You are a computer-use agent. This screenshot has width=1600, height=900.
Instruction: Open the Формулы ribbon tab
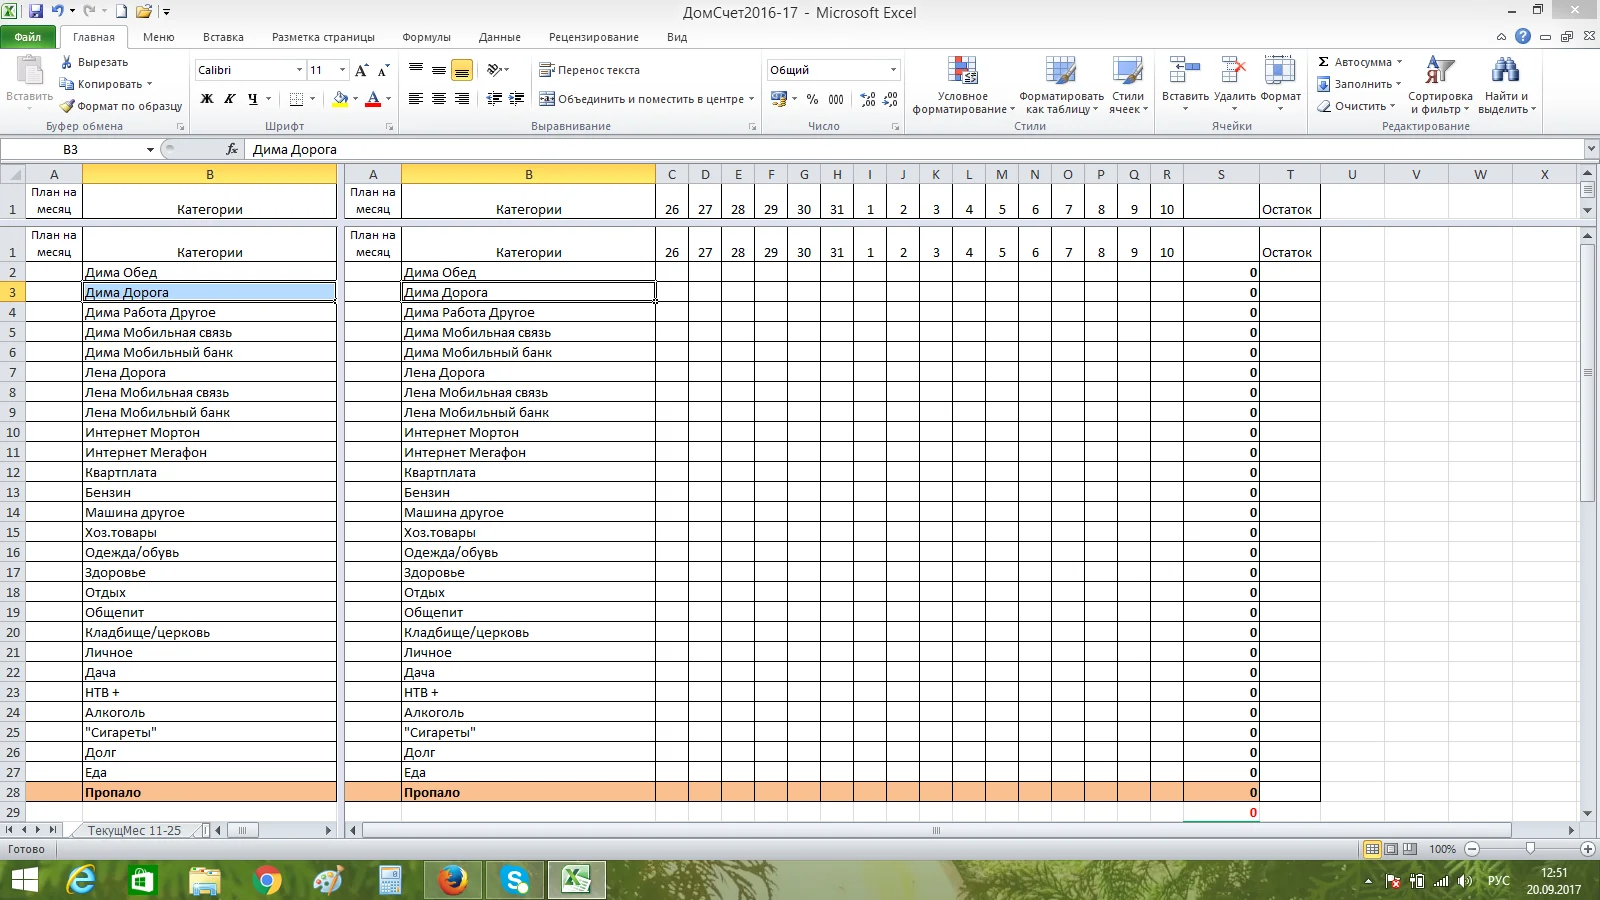(x=426, y=37)
